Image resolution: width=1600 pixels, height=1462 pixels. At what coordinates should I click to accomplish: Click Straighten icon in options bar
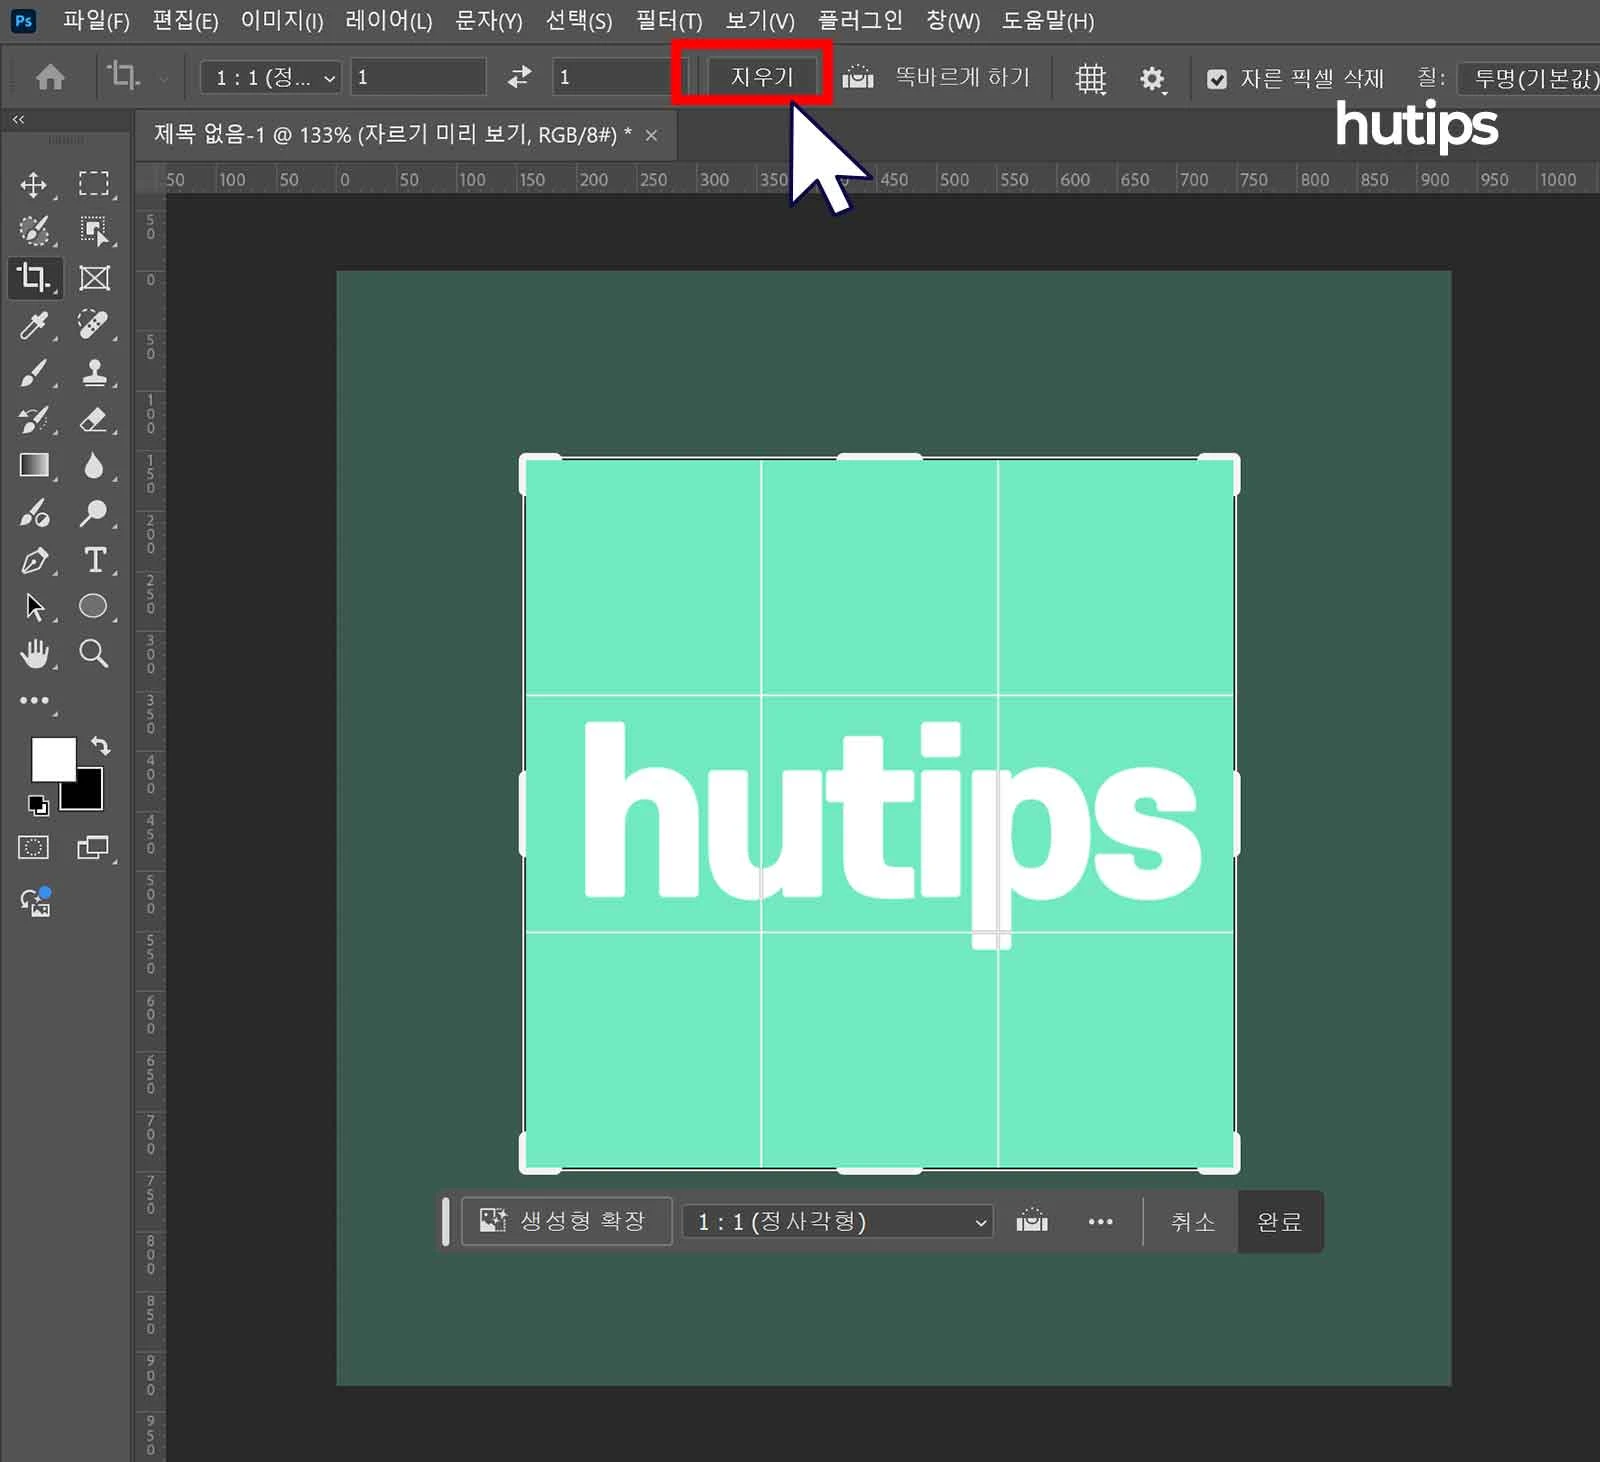858,77
